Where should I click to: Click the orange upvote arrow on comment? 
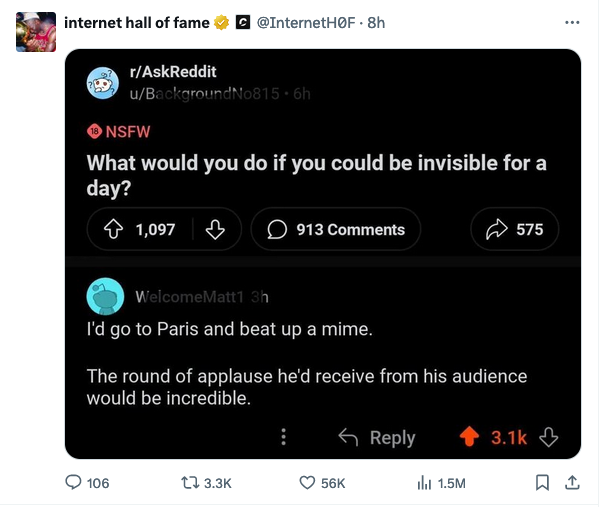tap(469, 437)
